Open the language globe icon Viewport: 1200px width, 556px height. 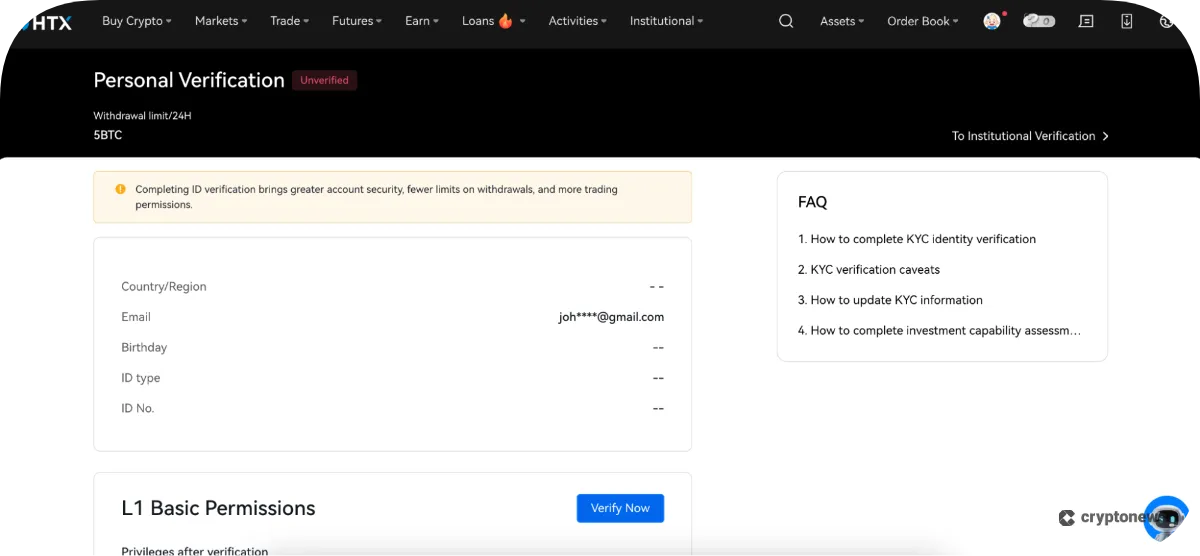[x=1166, y=21]
